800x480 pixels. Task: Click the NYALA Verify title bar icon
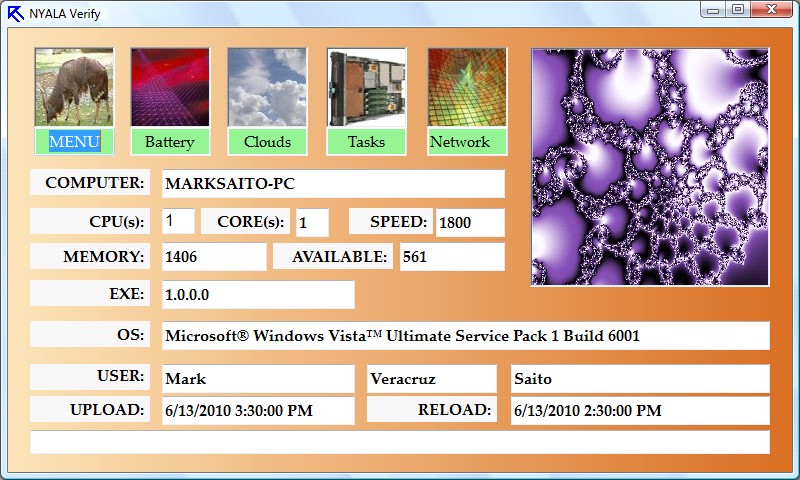(15, 12)
